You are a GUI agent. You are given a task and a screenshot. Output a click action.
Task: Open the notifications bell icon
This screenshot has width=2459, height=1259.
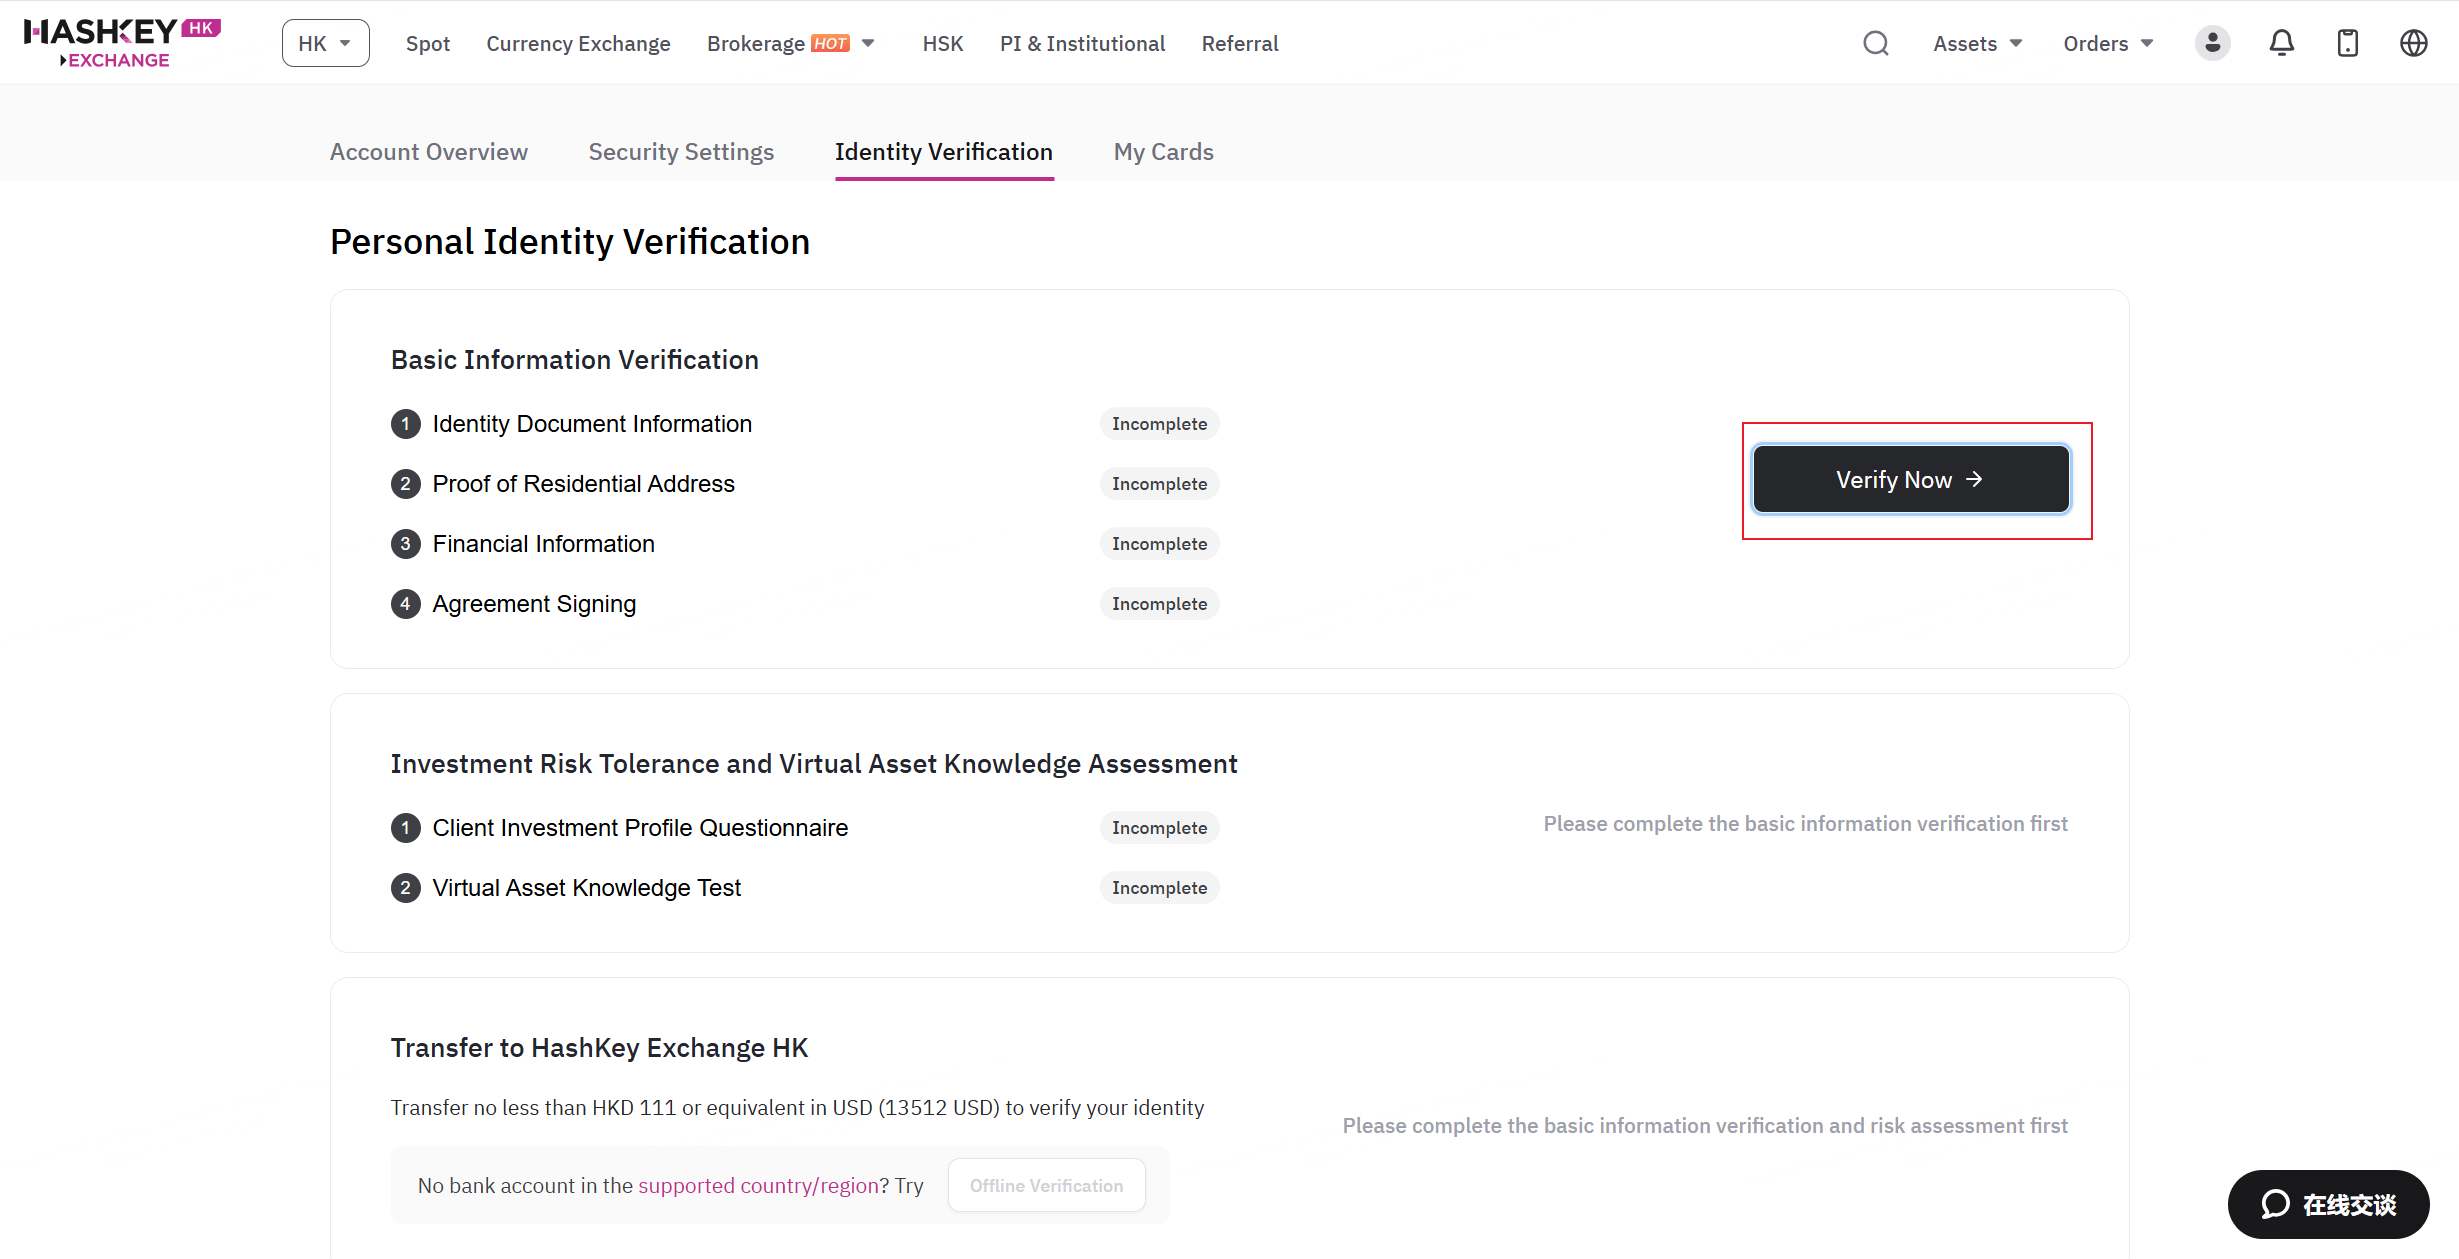coord(2281,43)
